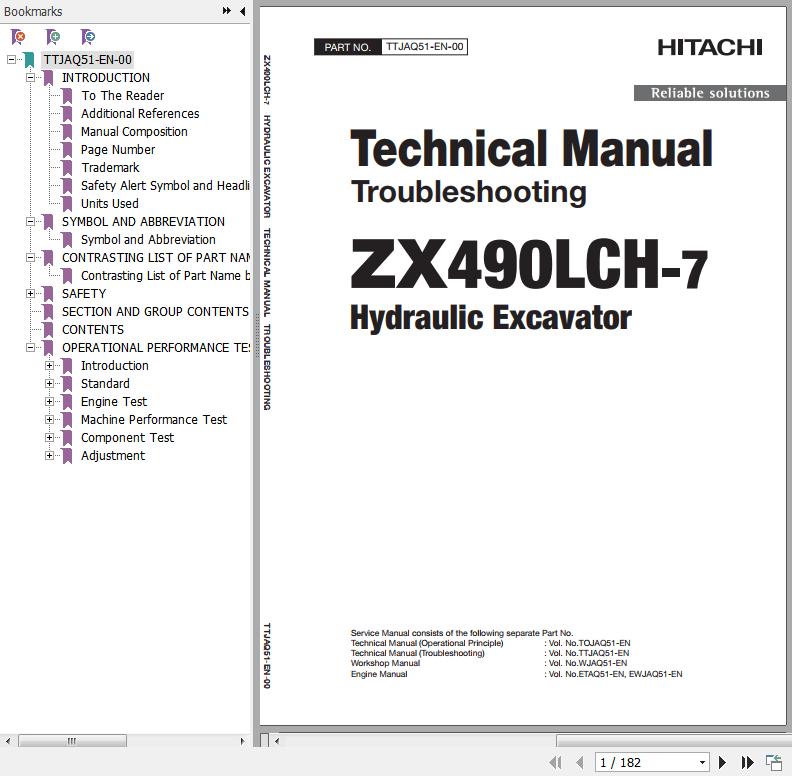Expand all bookmarks double-arrow icon
Viewport: 792px width, 776px height.
227,11
